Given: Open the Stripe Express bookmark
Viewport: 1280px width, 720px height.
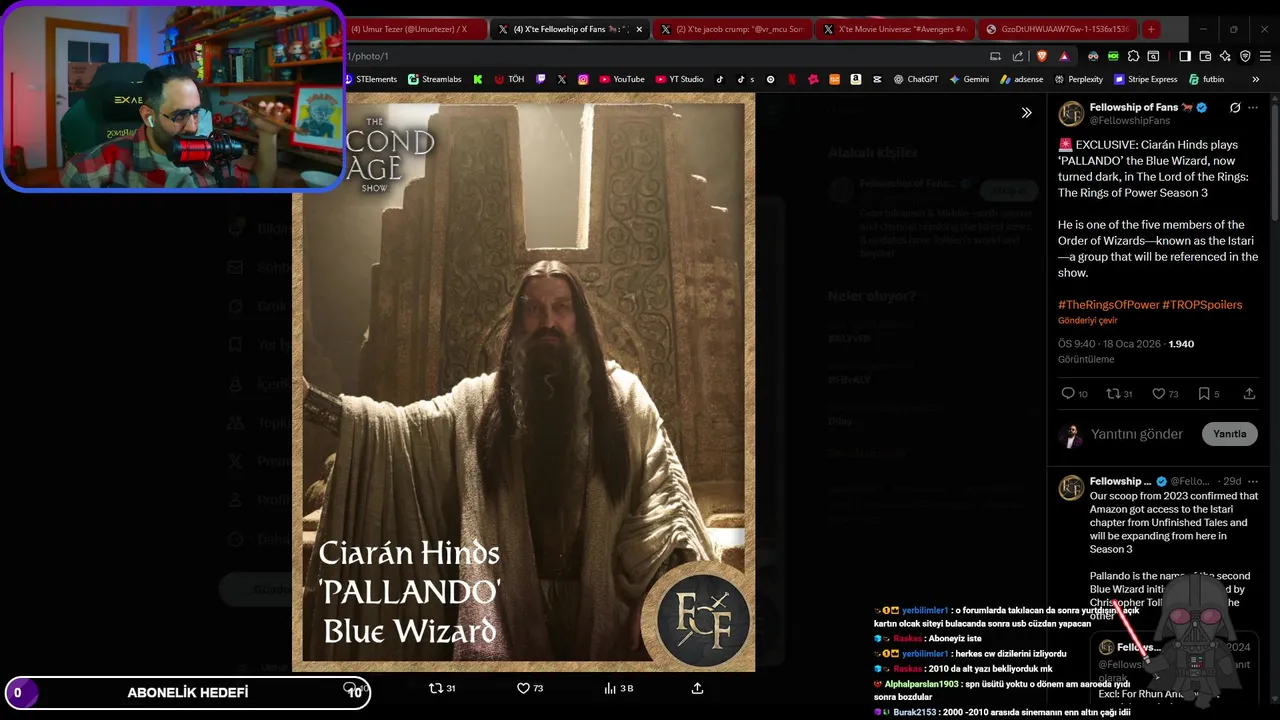Looking at the screenshot, I should point(1145,79).
